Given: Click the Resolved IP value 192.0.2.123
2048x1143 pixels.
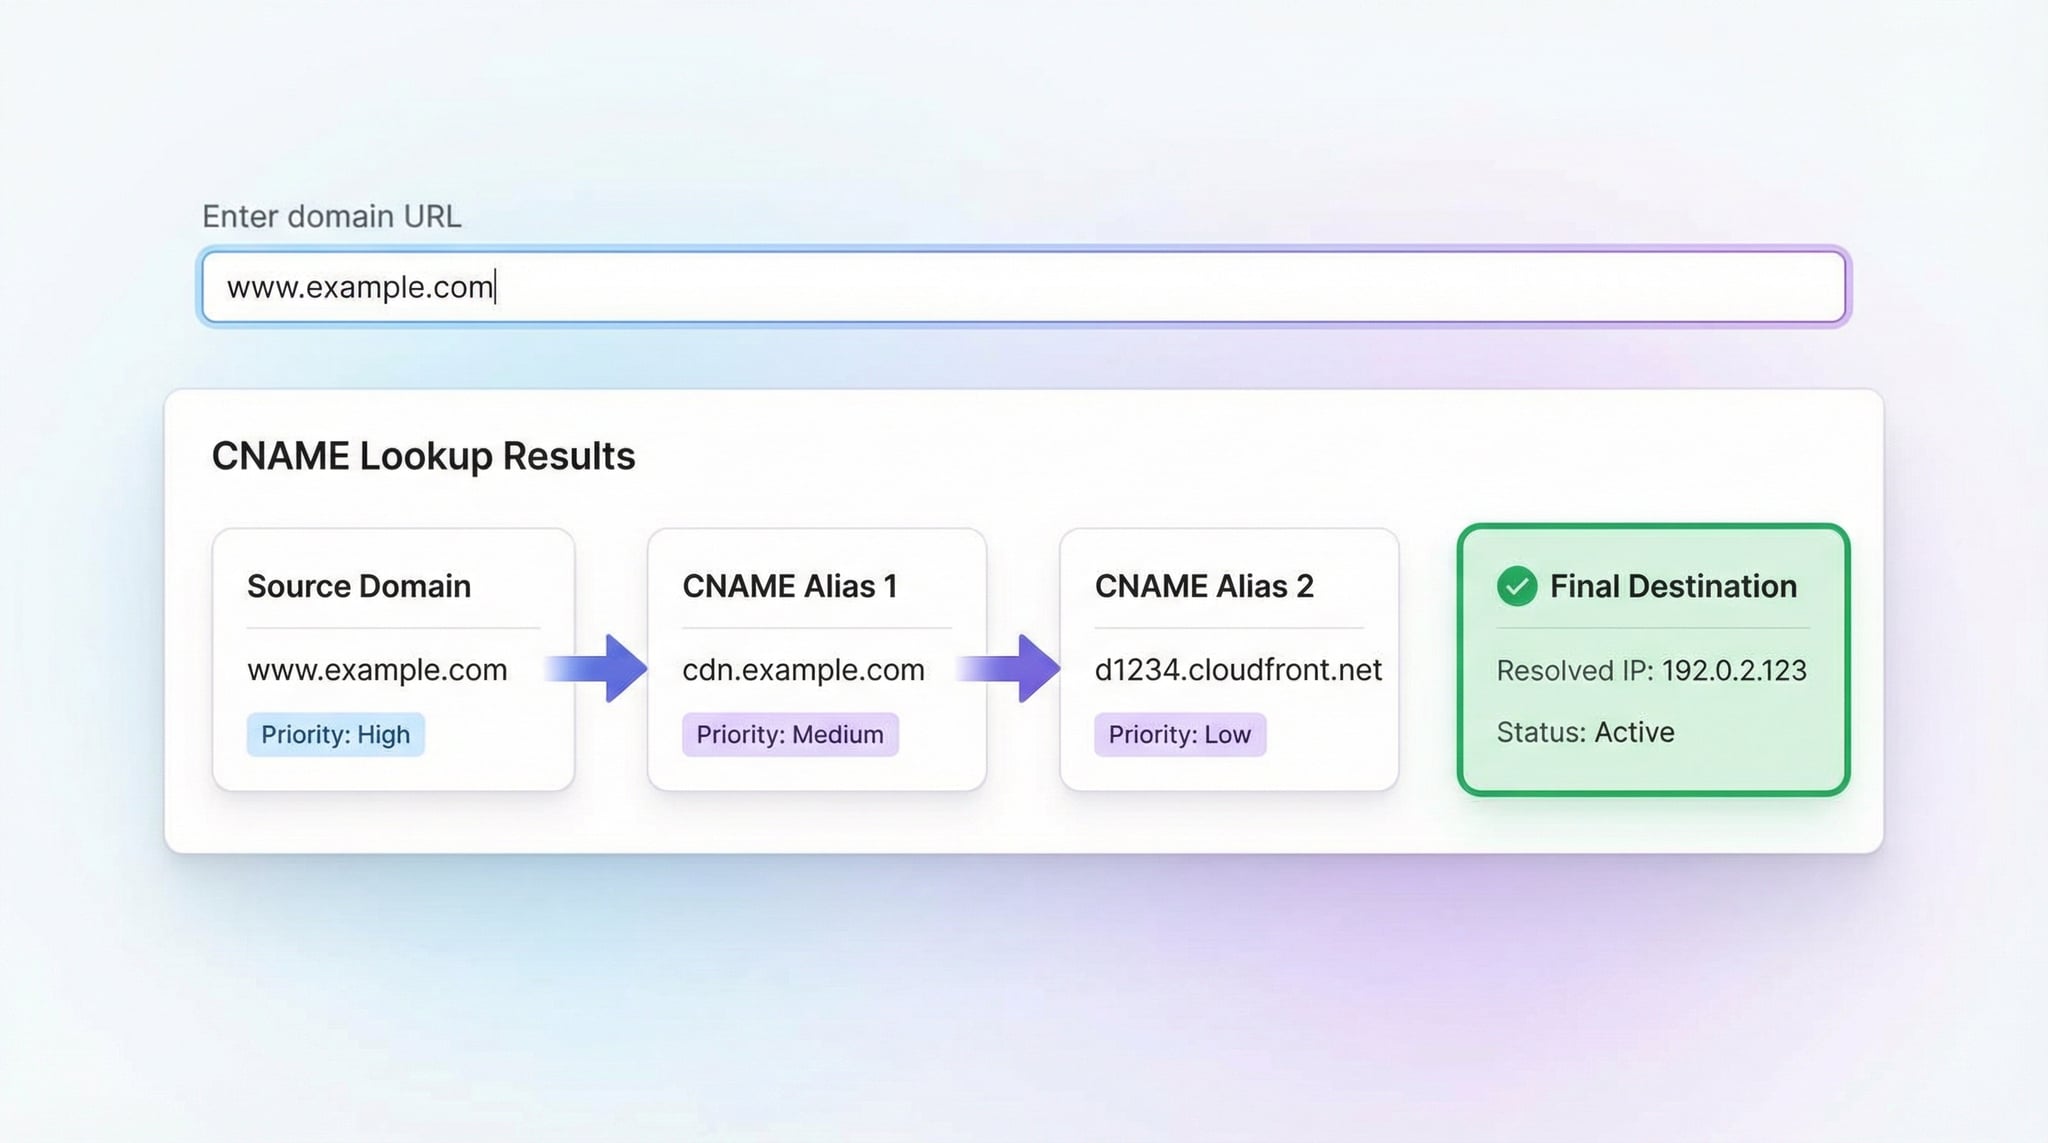Looking at the screenshot, I should tap(1732, 670).
